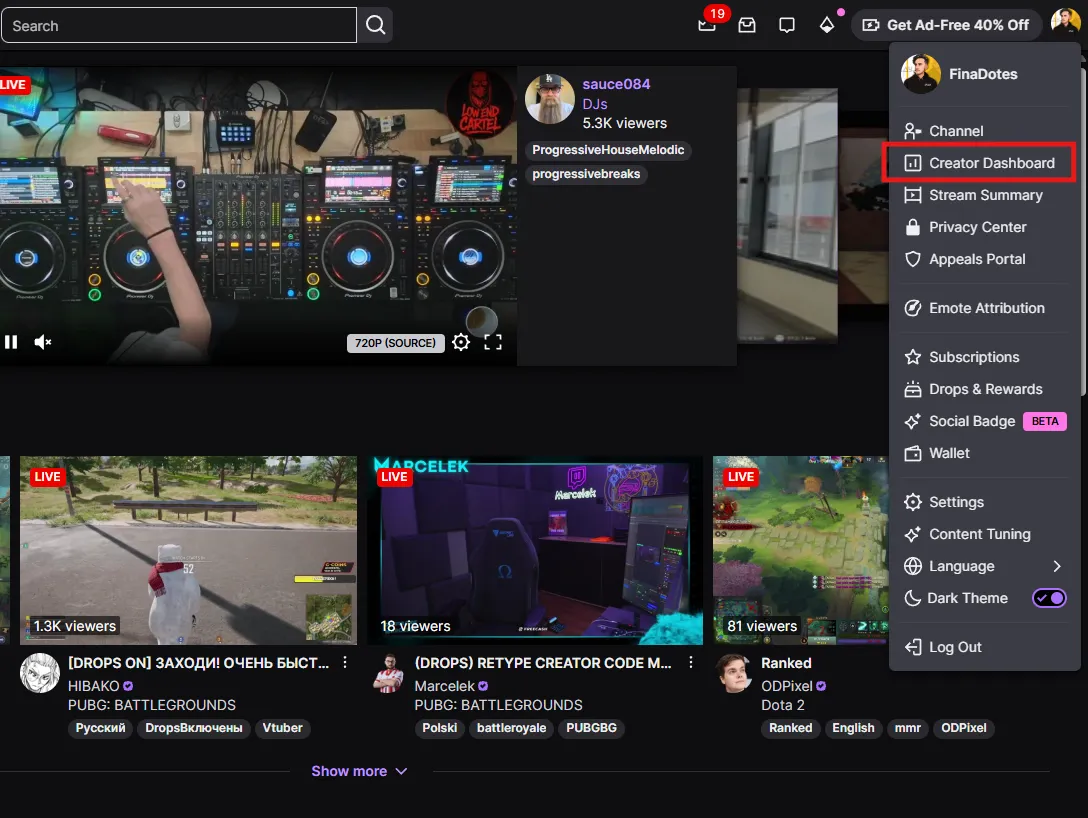1088x818 pixels.
Task: Open the 720P quality selector
Action: (395, 342)
